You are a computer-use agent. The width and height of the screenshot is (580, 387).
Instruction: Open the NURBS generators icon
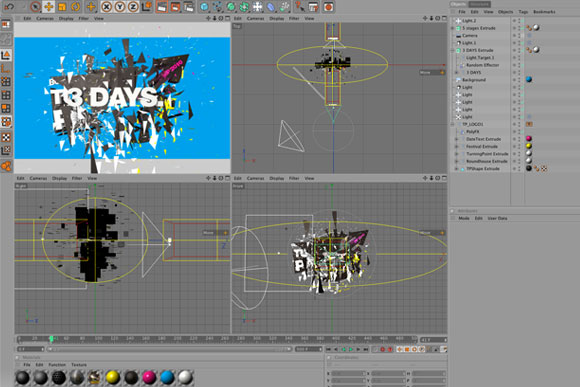click(x=231, y=6)
